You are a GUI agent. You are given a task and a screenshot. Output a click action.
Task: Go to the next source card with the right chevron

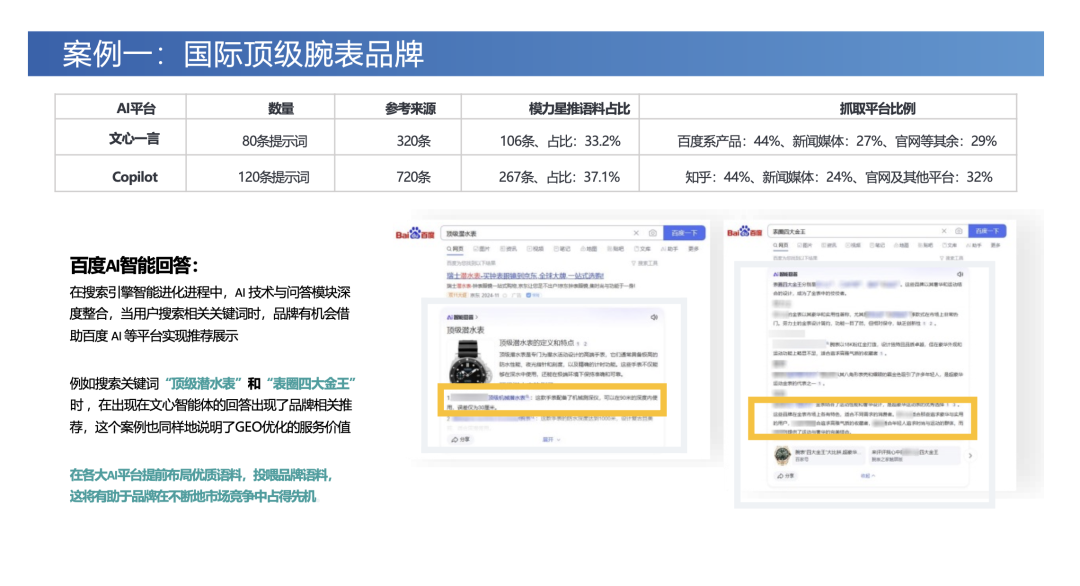(970, 455)
